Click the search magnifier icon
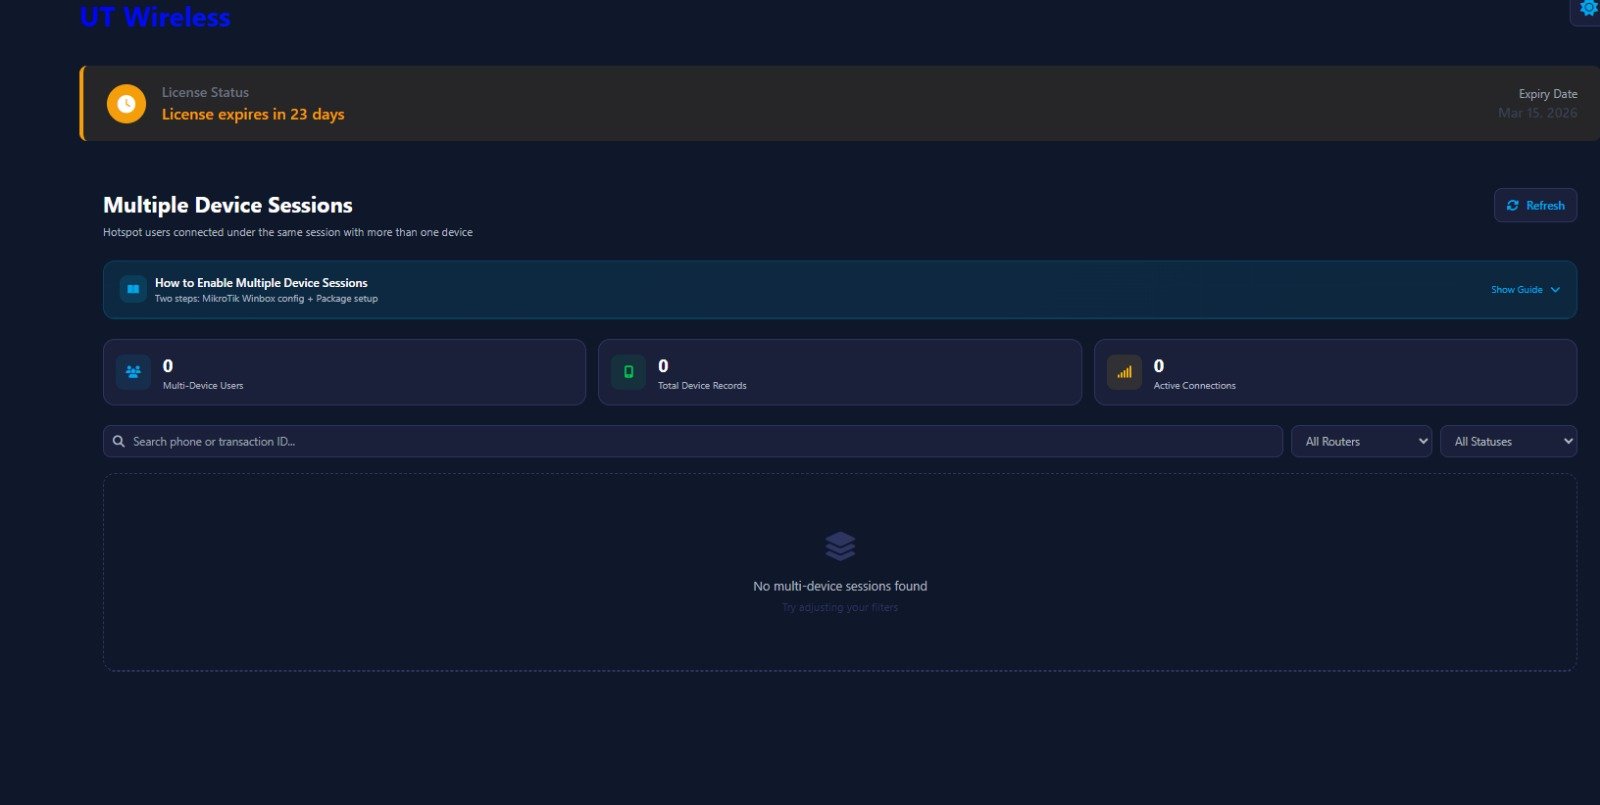 click(119, 441)
